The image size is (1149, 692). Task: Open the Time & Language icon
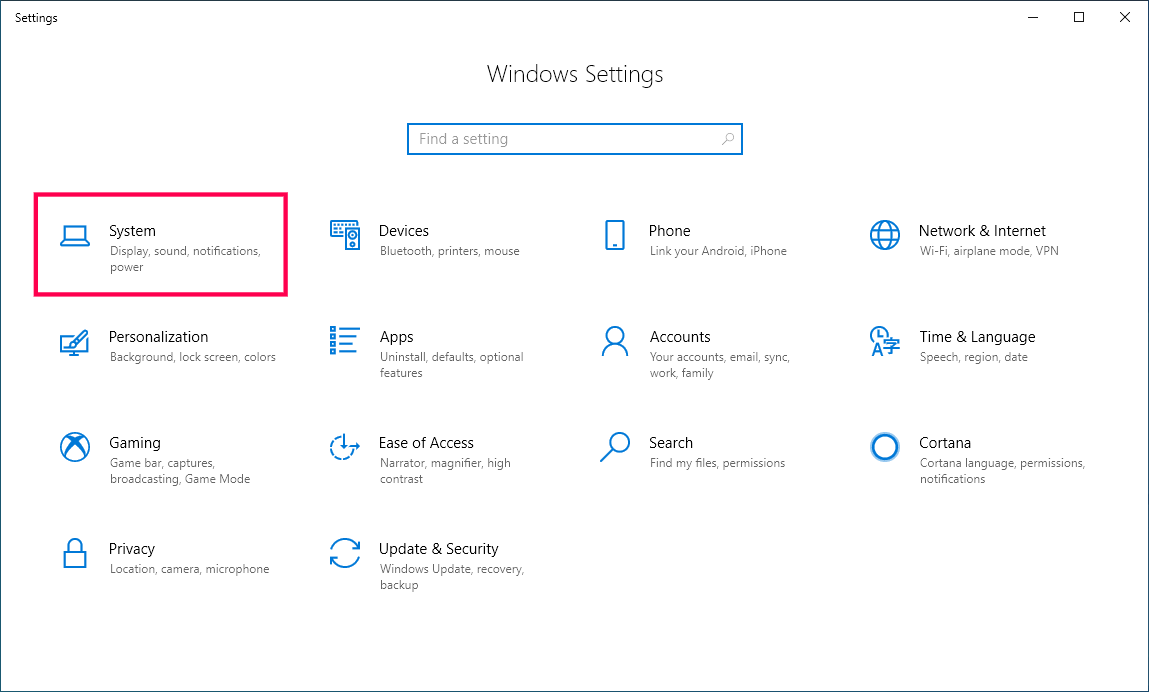click(x=884, y=342)
